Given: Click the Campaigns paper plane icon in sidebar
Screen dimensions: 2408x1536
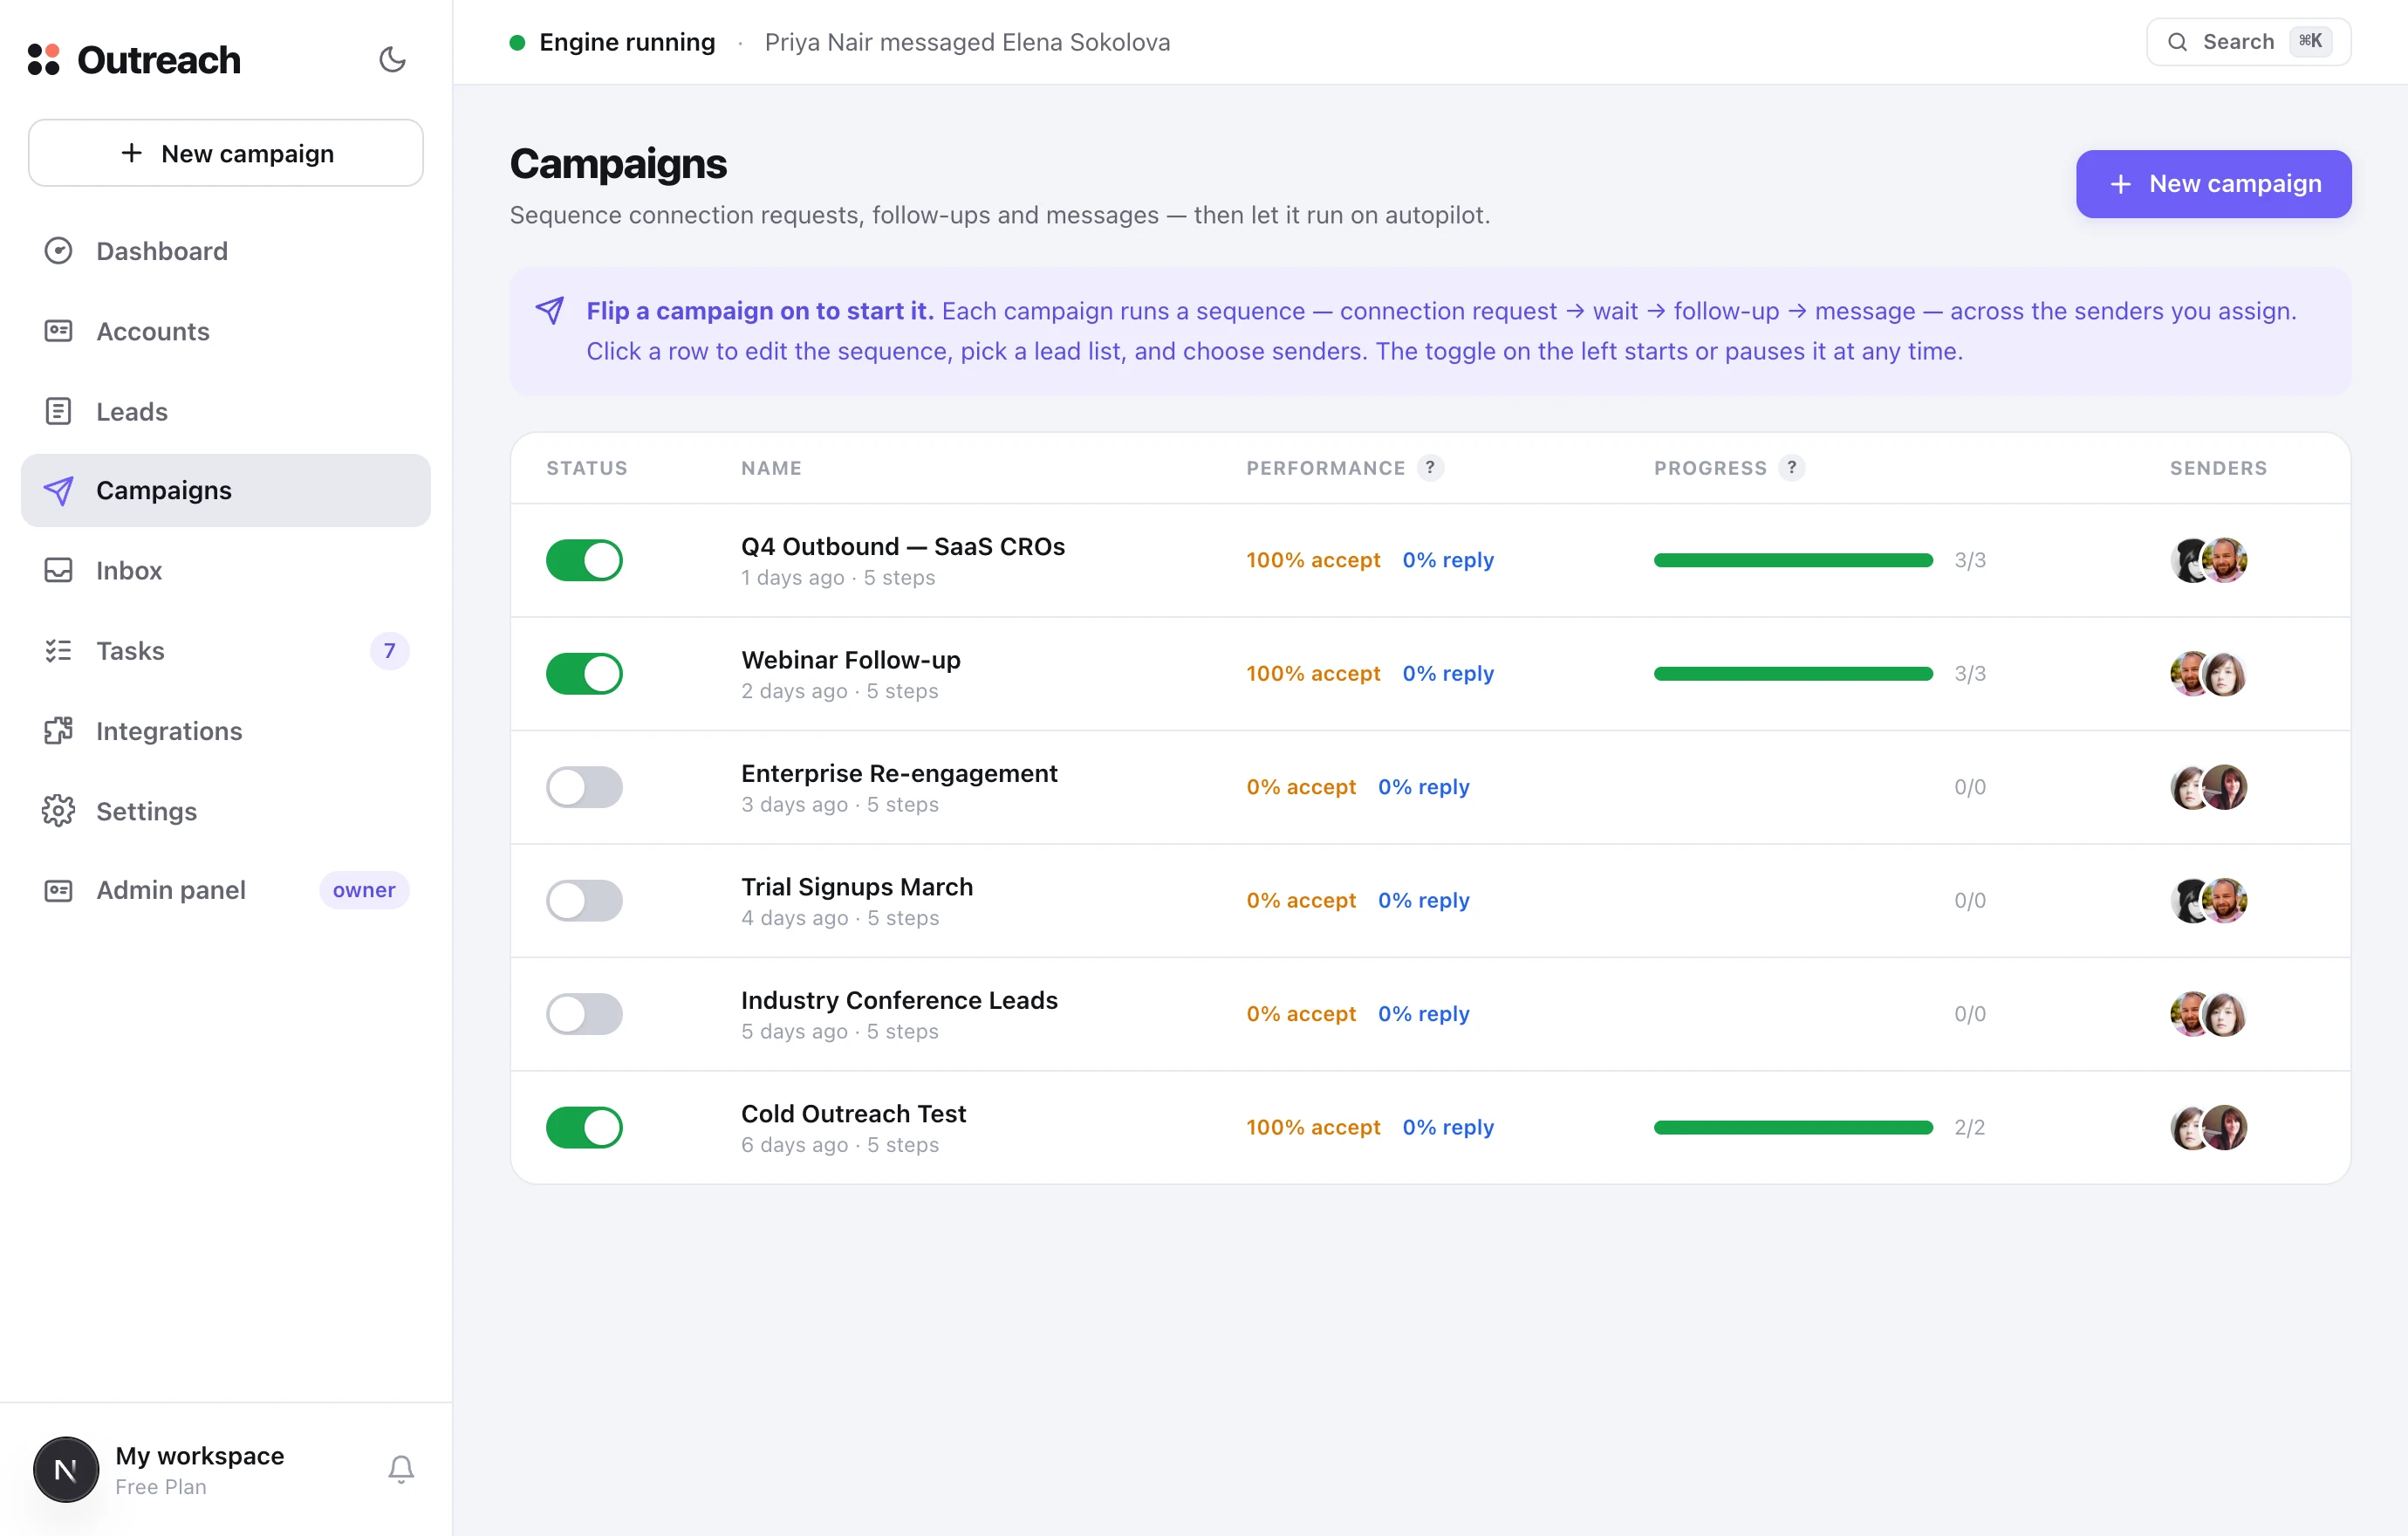Looking at the screenshot, I should tap(58, 490).
